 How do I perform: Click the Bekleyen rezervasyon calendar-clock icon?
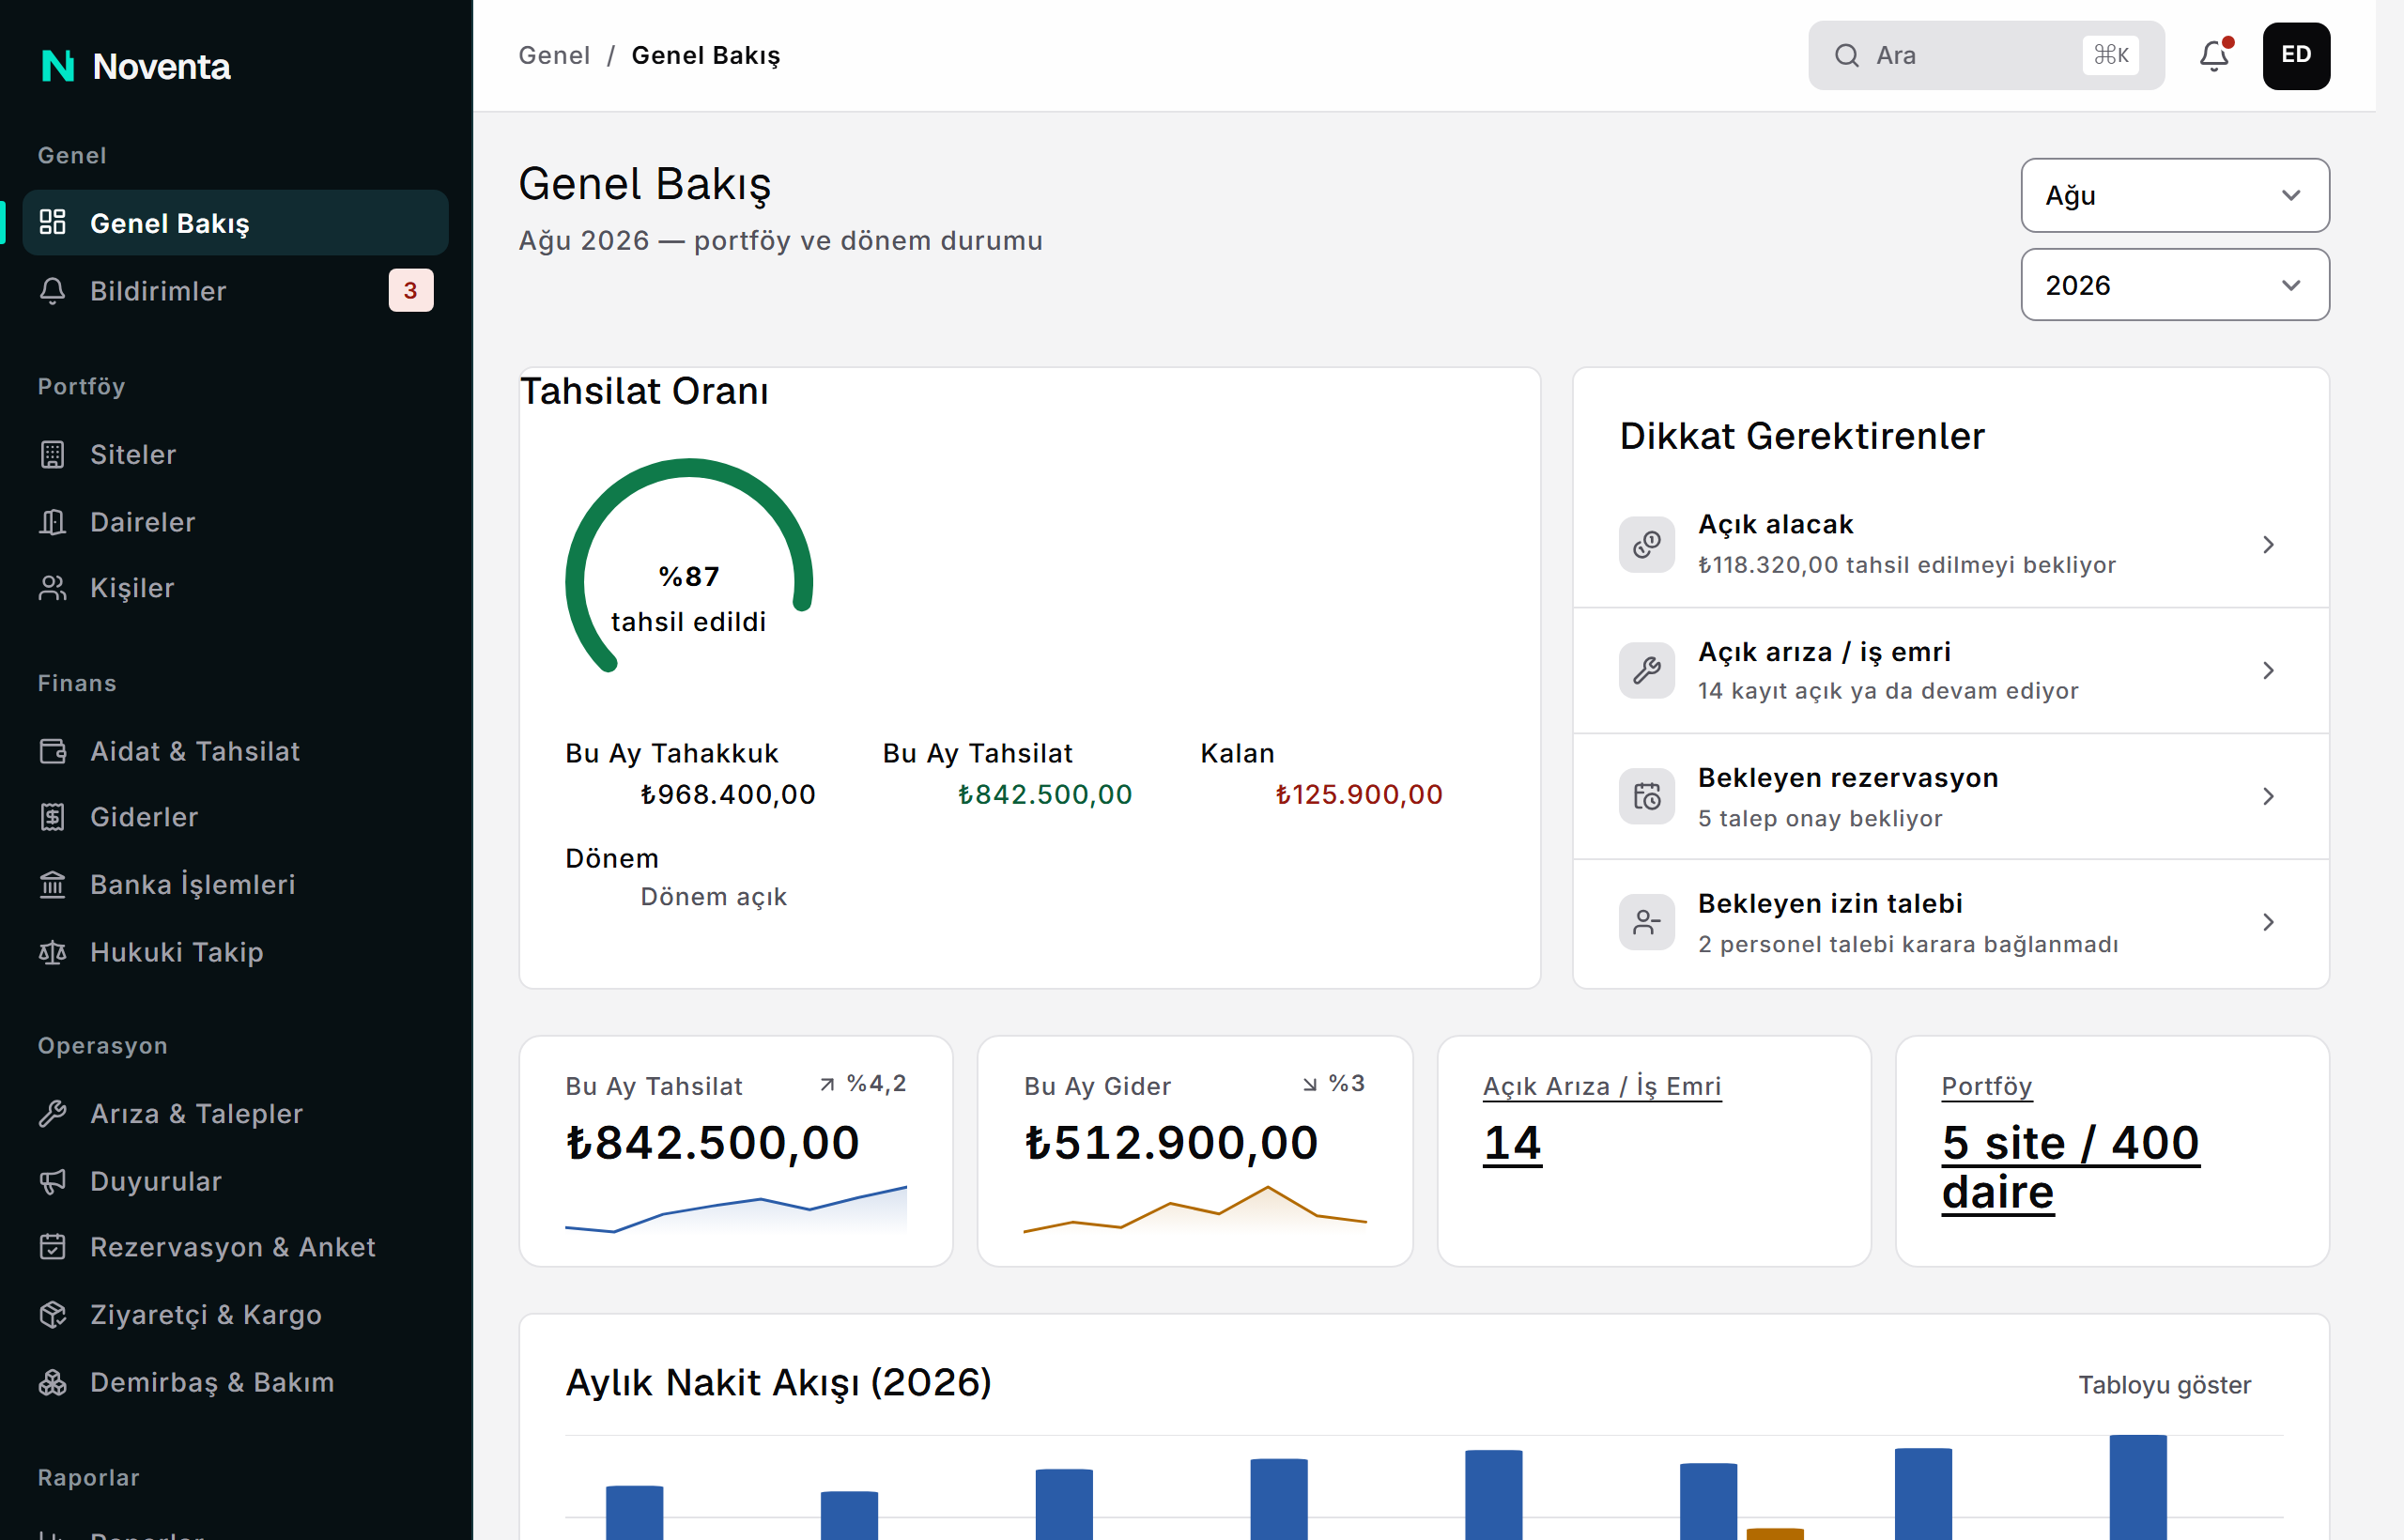coord(1647,796)
